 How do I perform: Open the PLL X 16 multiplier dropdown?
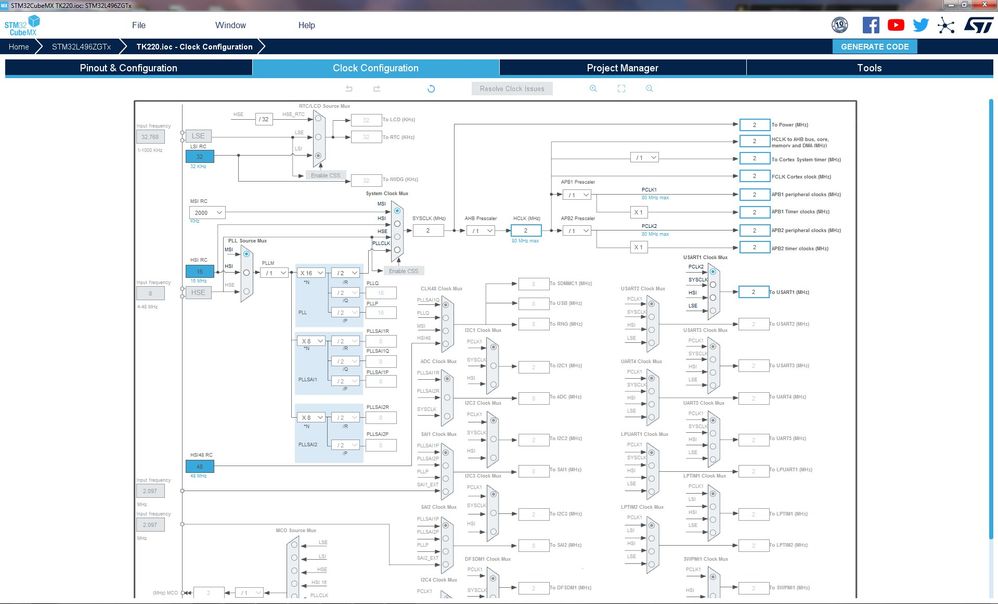pos(311,272)
